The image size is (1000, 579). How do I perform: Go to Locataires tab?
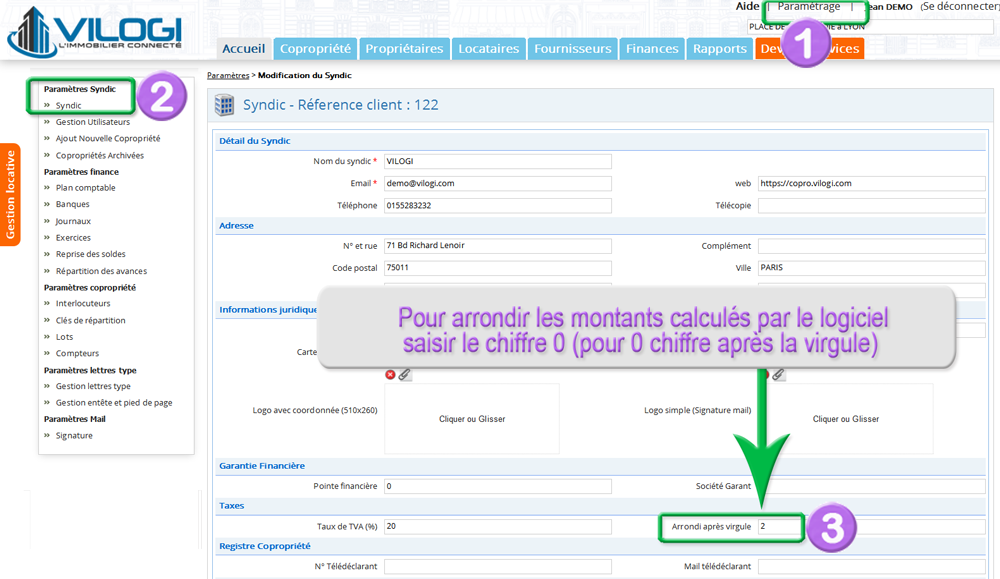489,48
